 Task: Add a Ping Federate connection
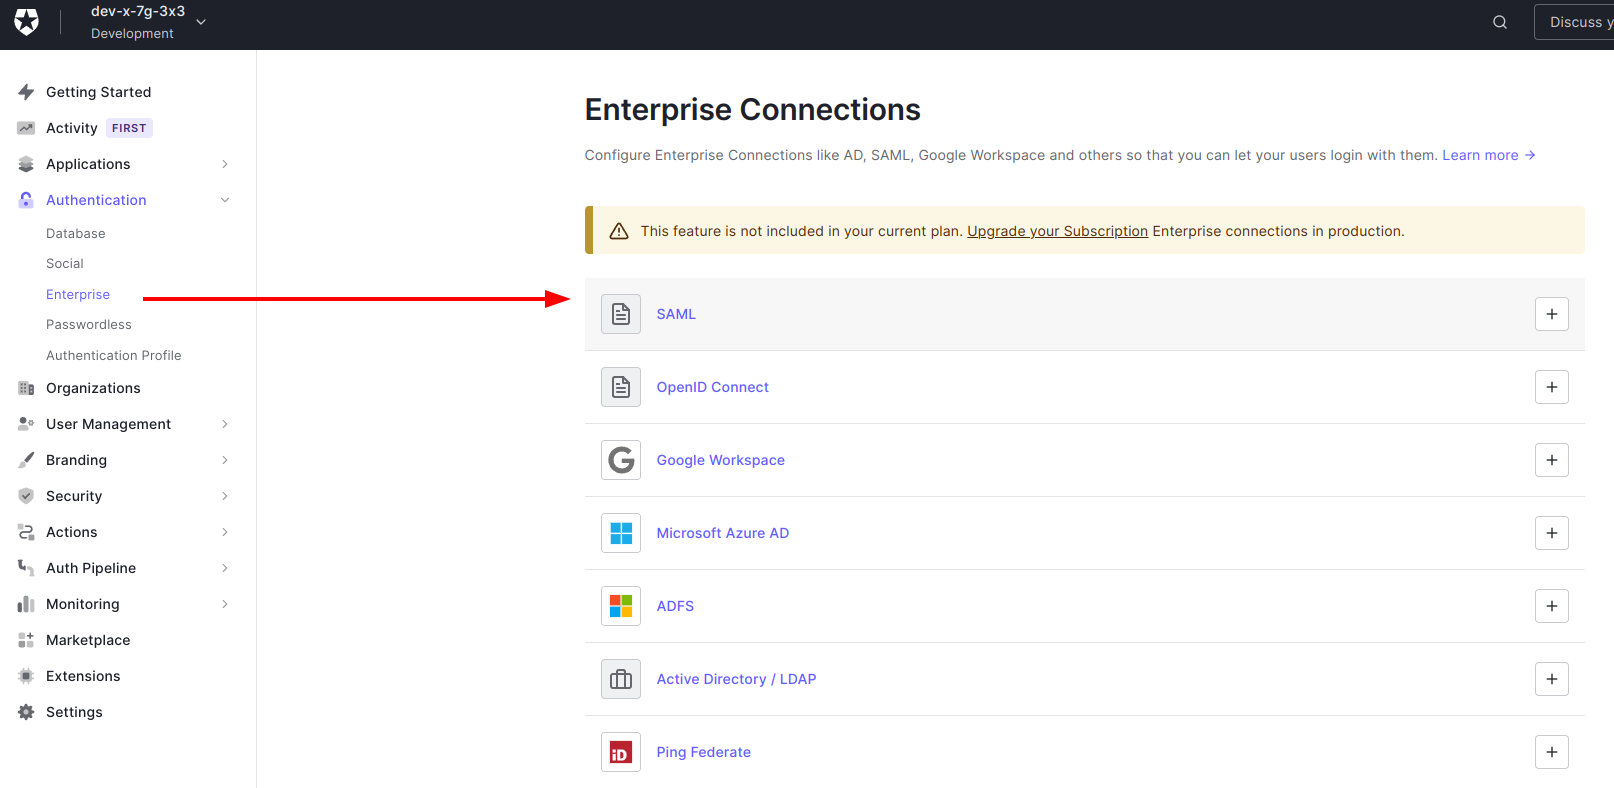click(x=1552, y=752)
